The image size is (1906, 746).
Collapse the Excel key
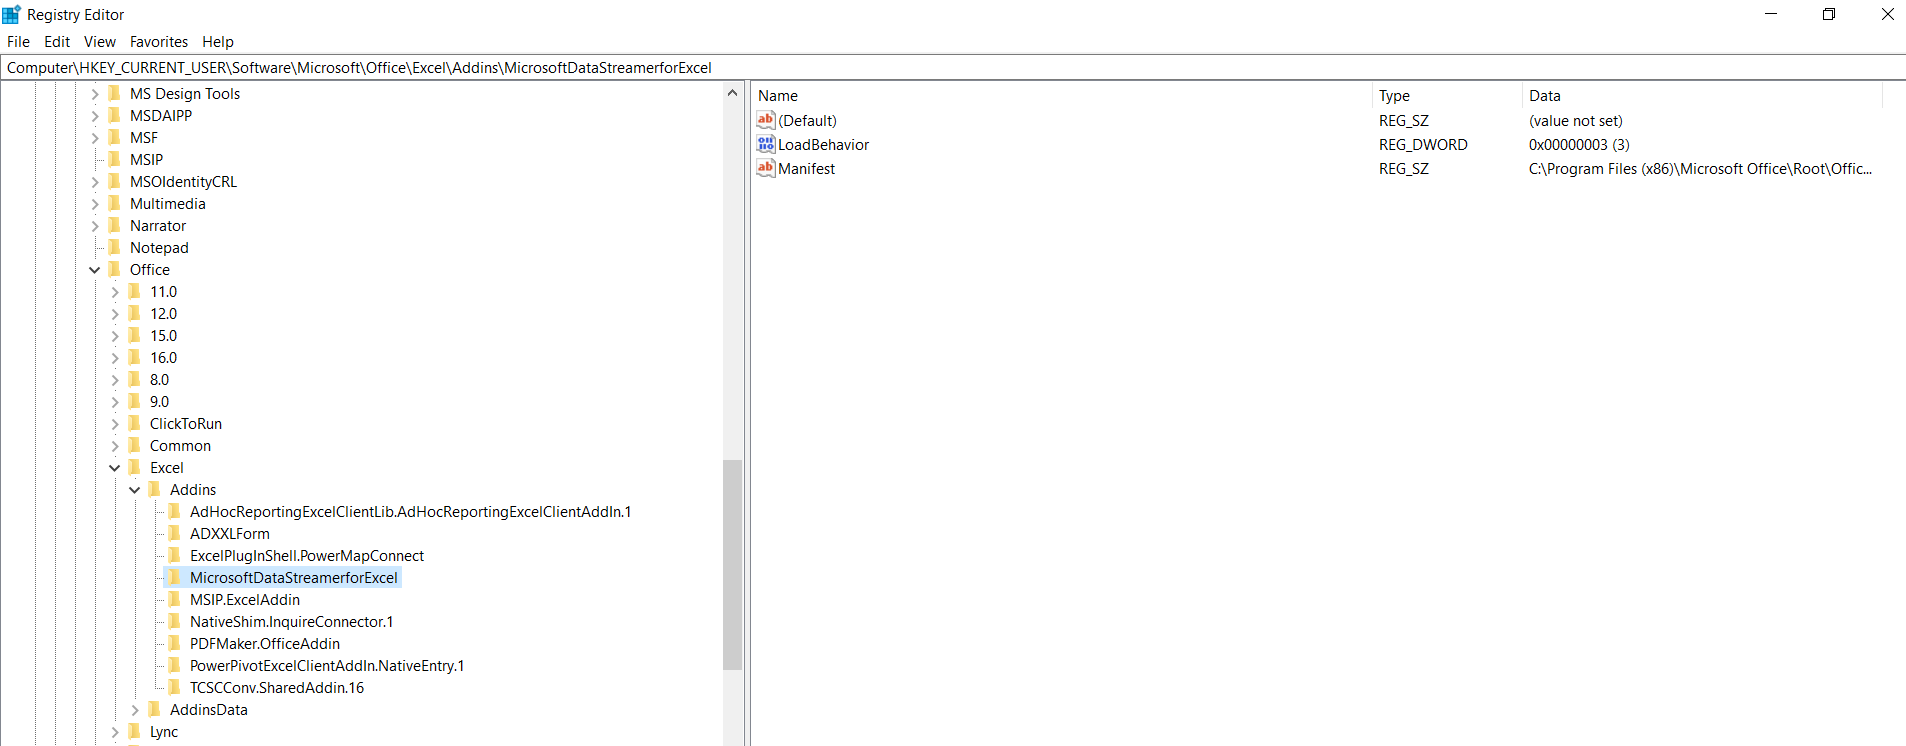point(115,468)
